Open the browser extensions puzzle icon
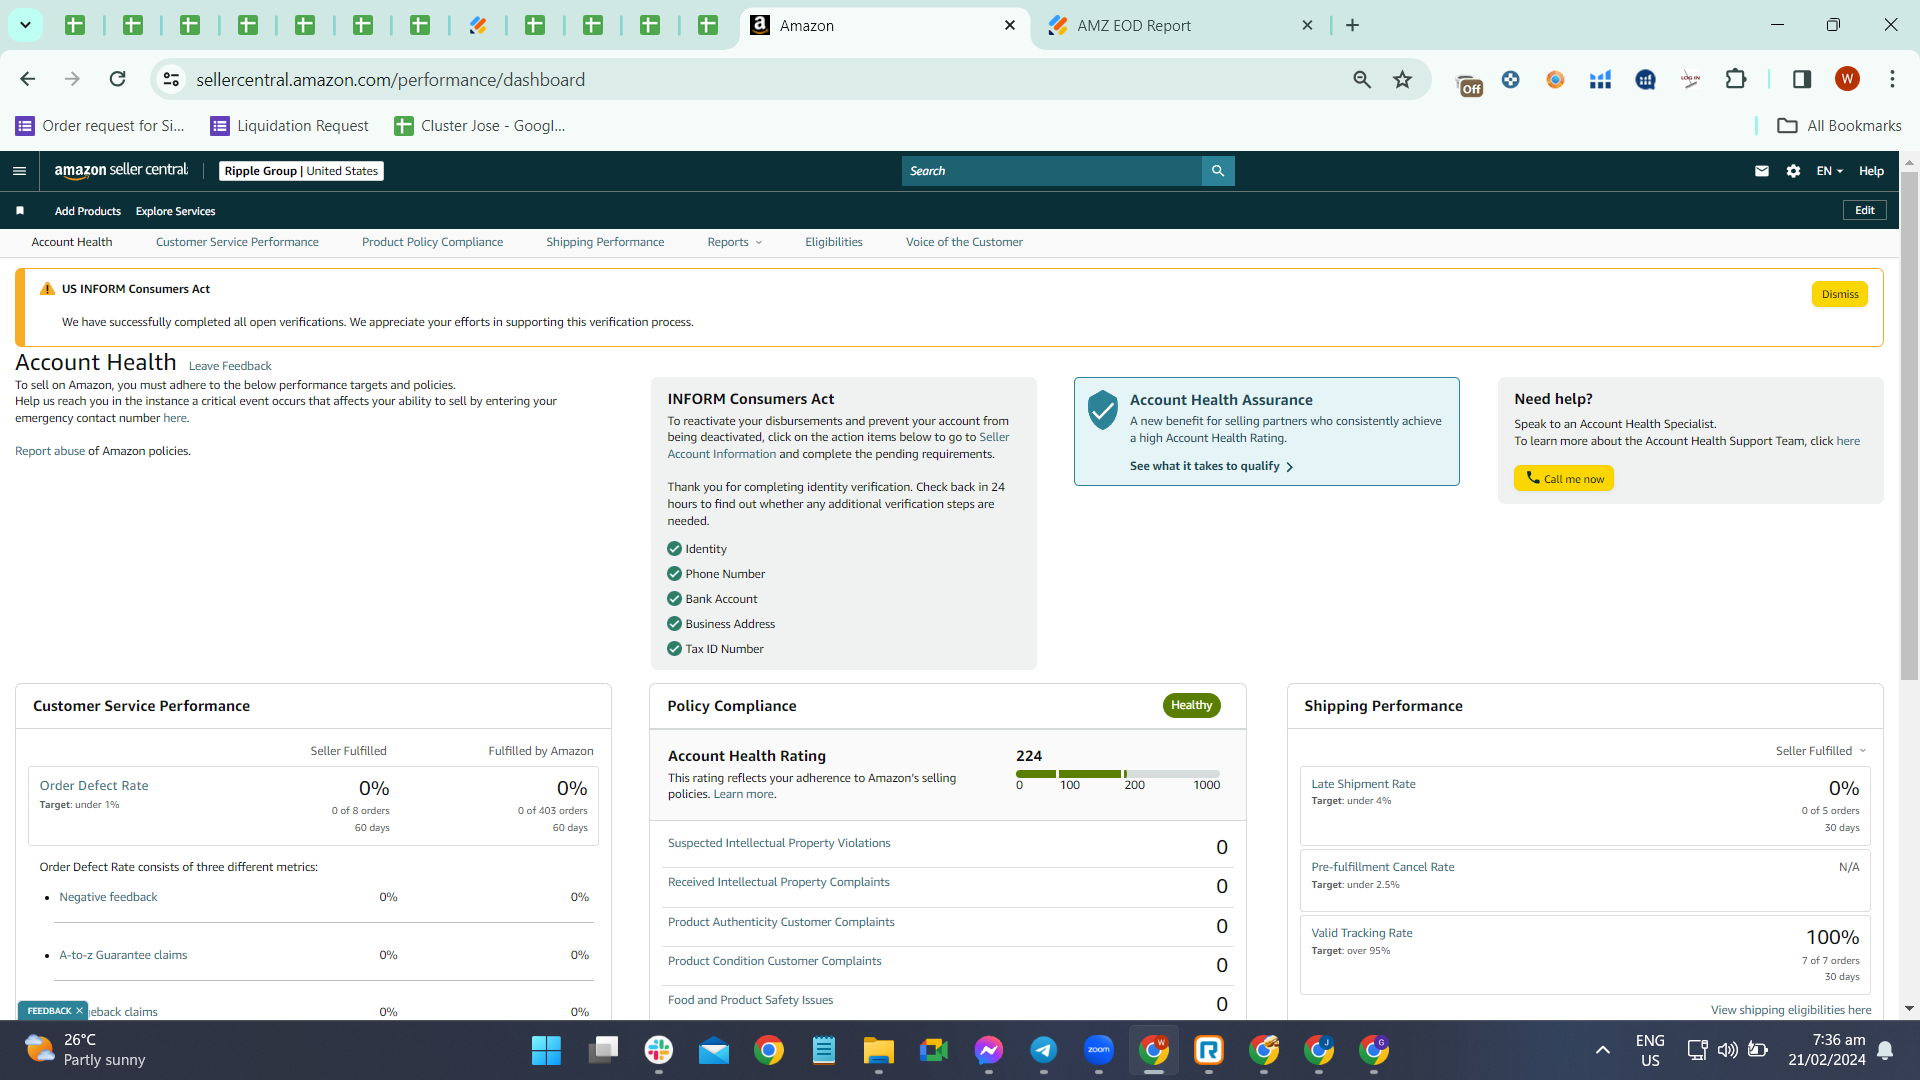Image resolution: width=1920 pixels, height=1080 pixels. [1736, 79]
